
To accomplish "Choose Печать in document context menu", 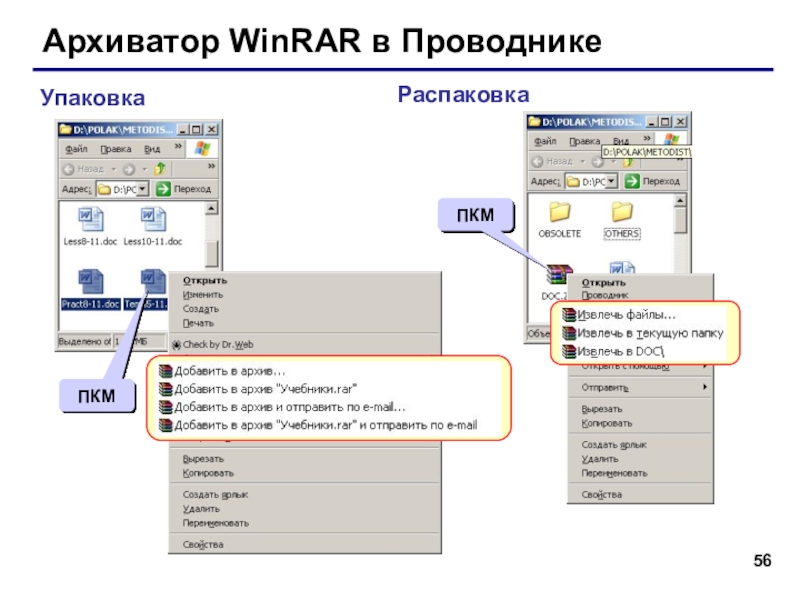I will 198,323.
